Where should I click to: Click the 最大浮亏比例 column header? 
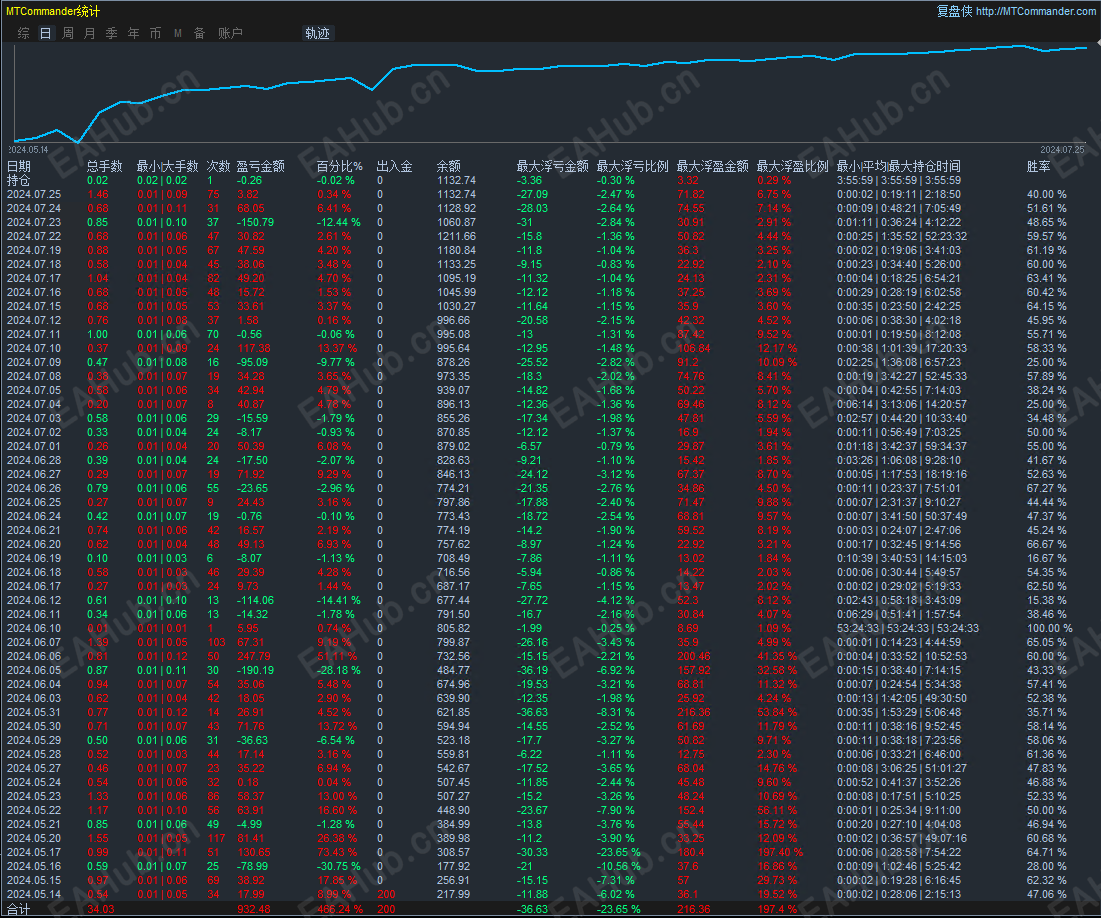633,166
